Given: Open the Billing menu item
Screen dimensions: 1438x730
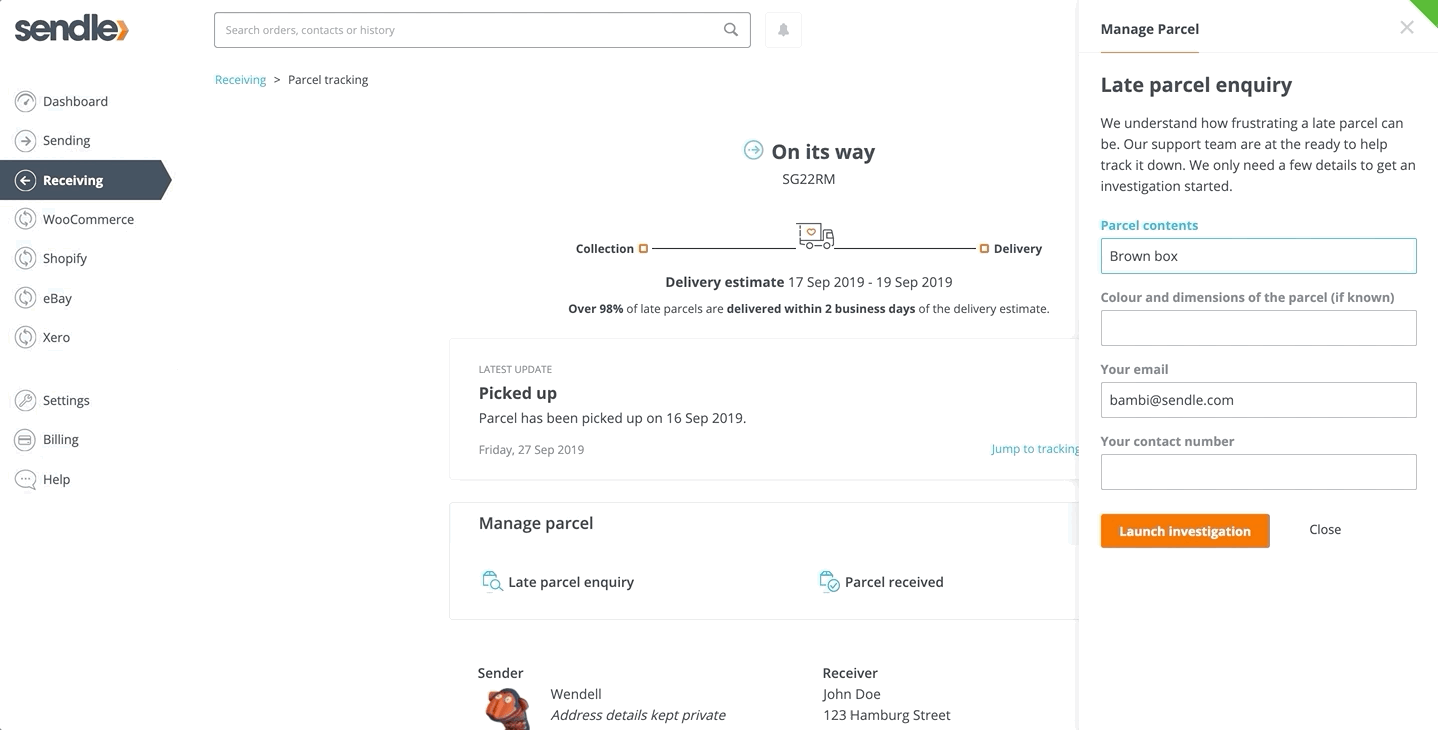Looking at the screenshot, I should [61, 439].
